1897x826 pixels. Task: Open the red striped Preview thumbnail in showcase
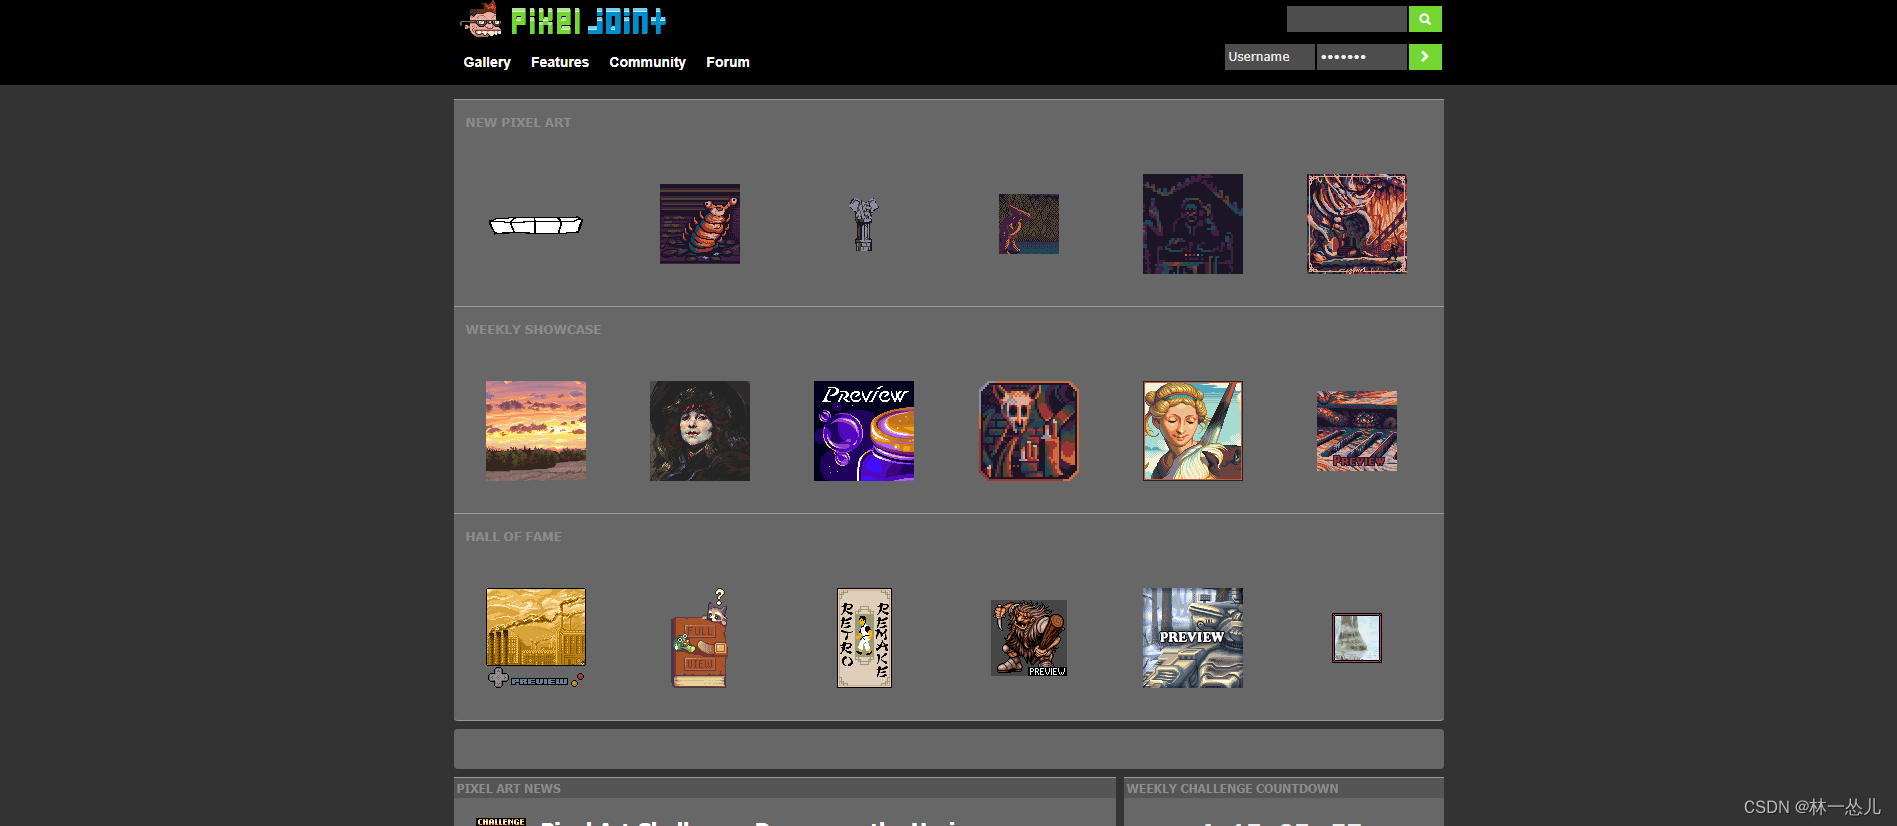tap(1357, 431)
